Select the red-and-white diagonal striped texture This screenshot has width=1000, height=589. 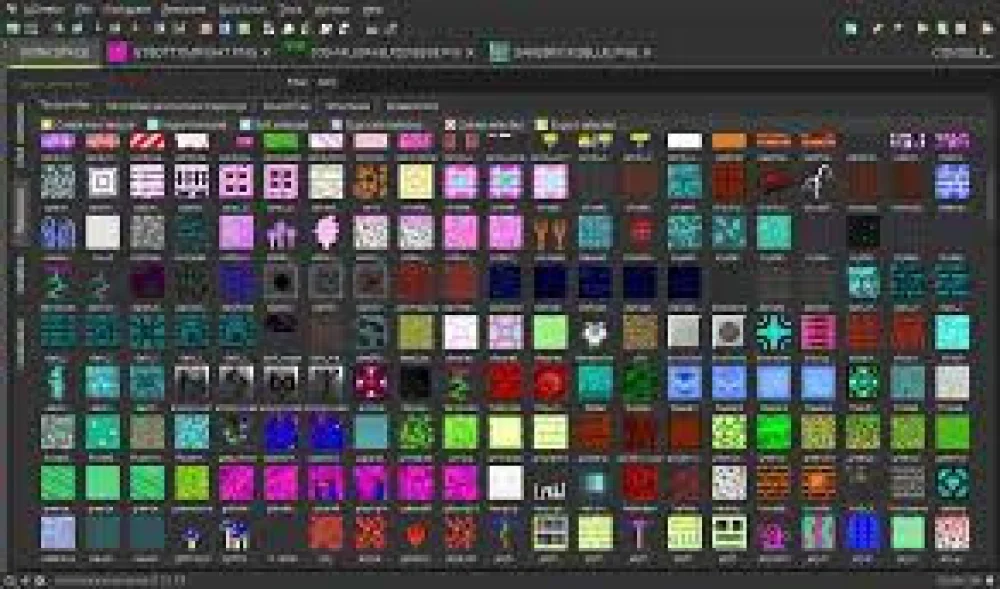click(x=147, y=141)
